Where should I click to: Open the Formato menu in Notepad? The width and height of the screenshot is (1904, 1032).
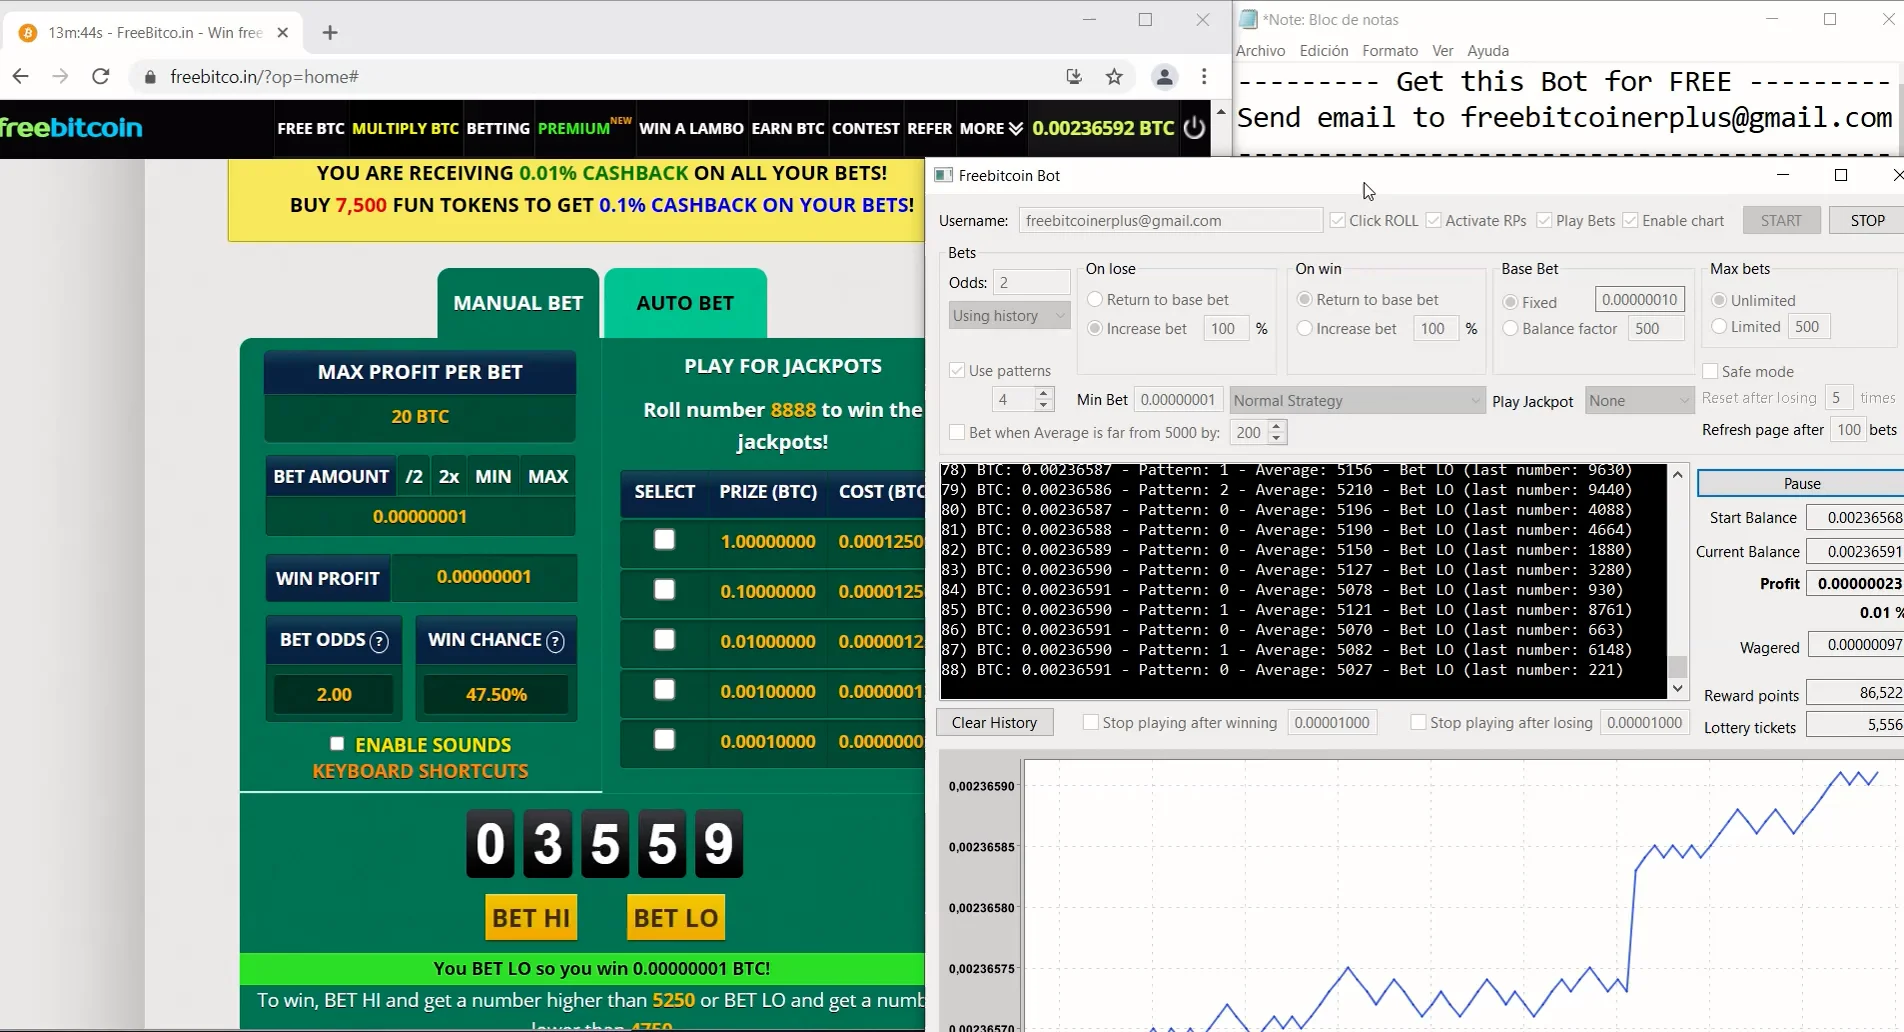pyautogui.click(x=1389, y=50)
